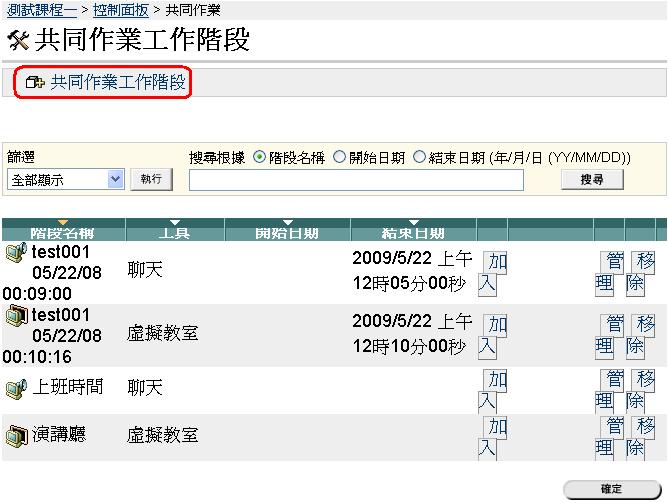Sort by 階段名稱 column header
The height and width of the screenshot is (503, 668).
click(63, 233)
